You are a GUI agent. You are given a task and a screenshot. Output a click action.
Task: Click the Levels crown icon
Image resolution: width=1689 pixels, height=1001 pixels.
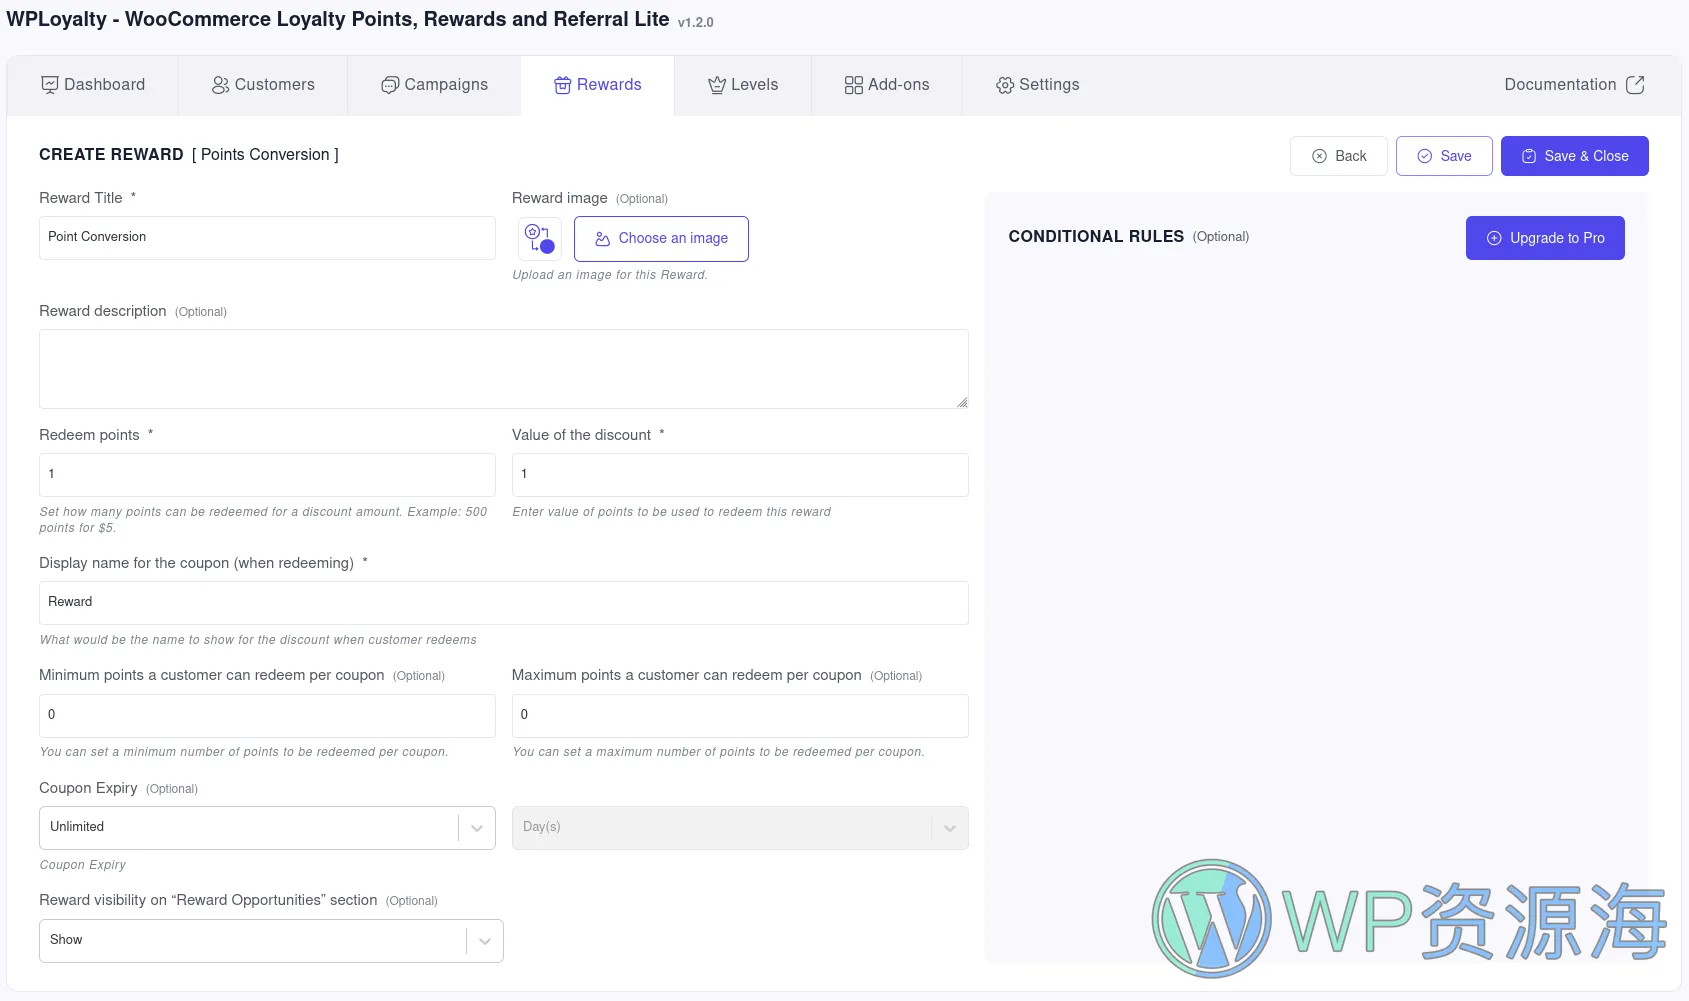click(717, 85)
